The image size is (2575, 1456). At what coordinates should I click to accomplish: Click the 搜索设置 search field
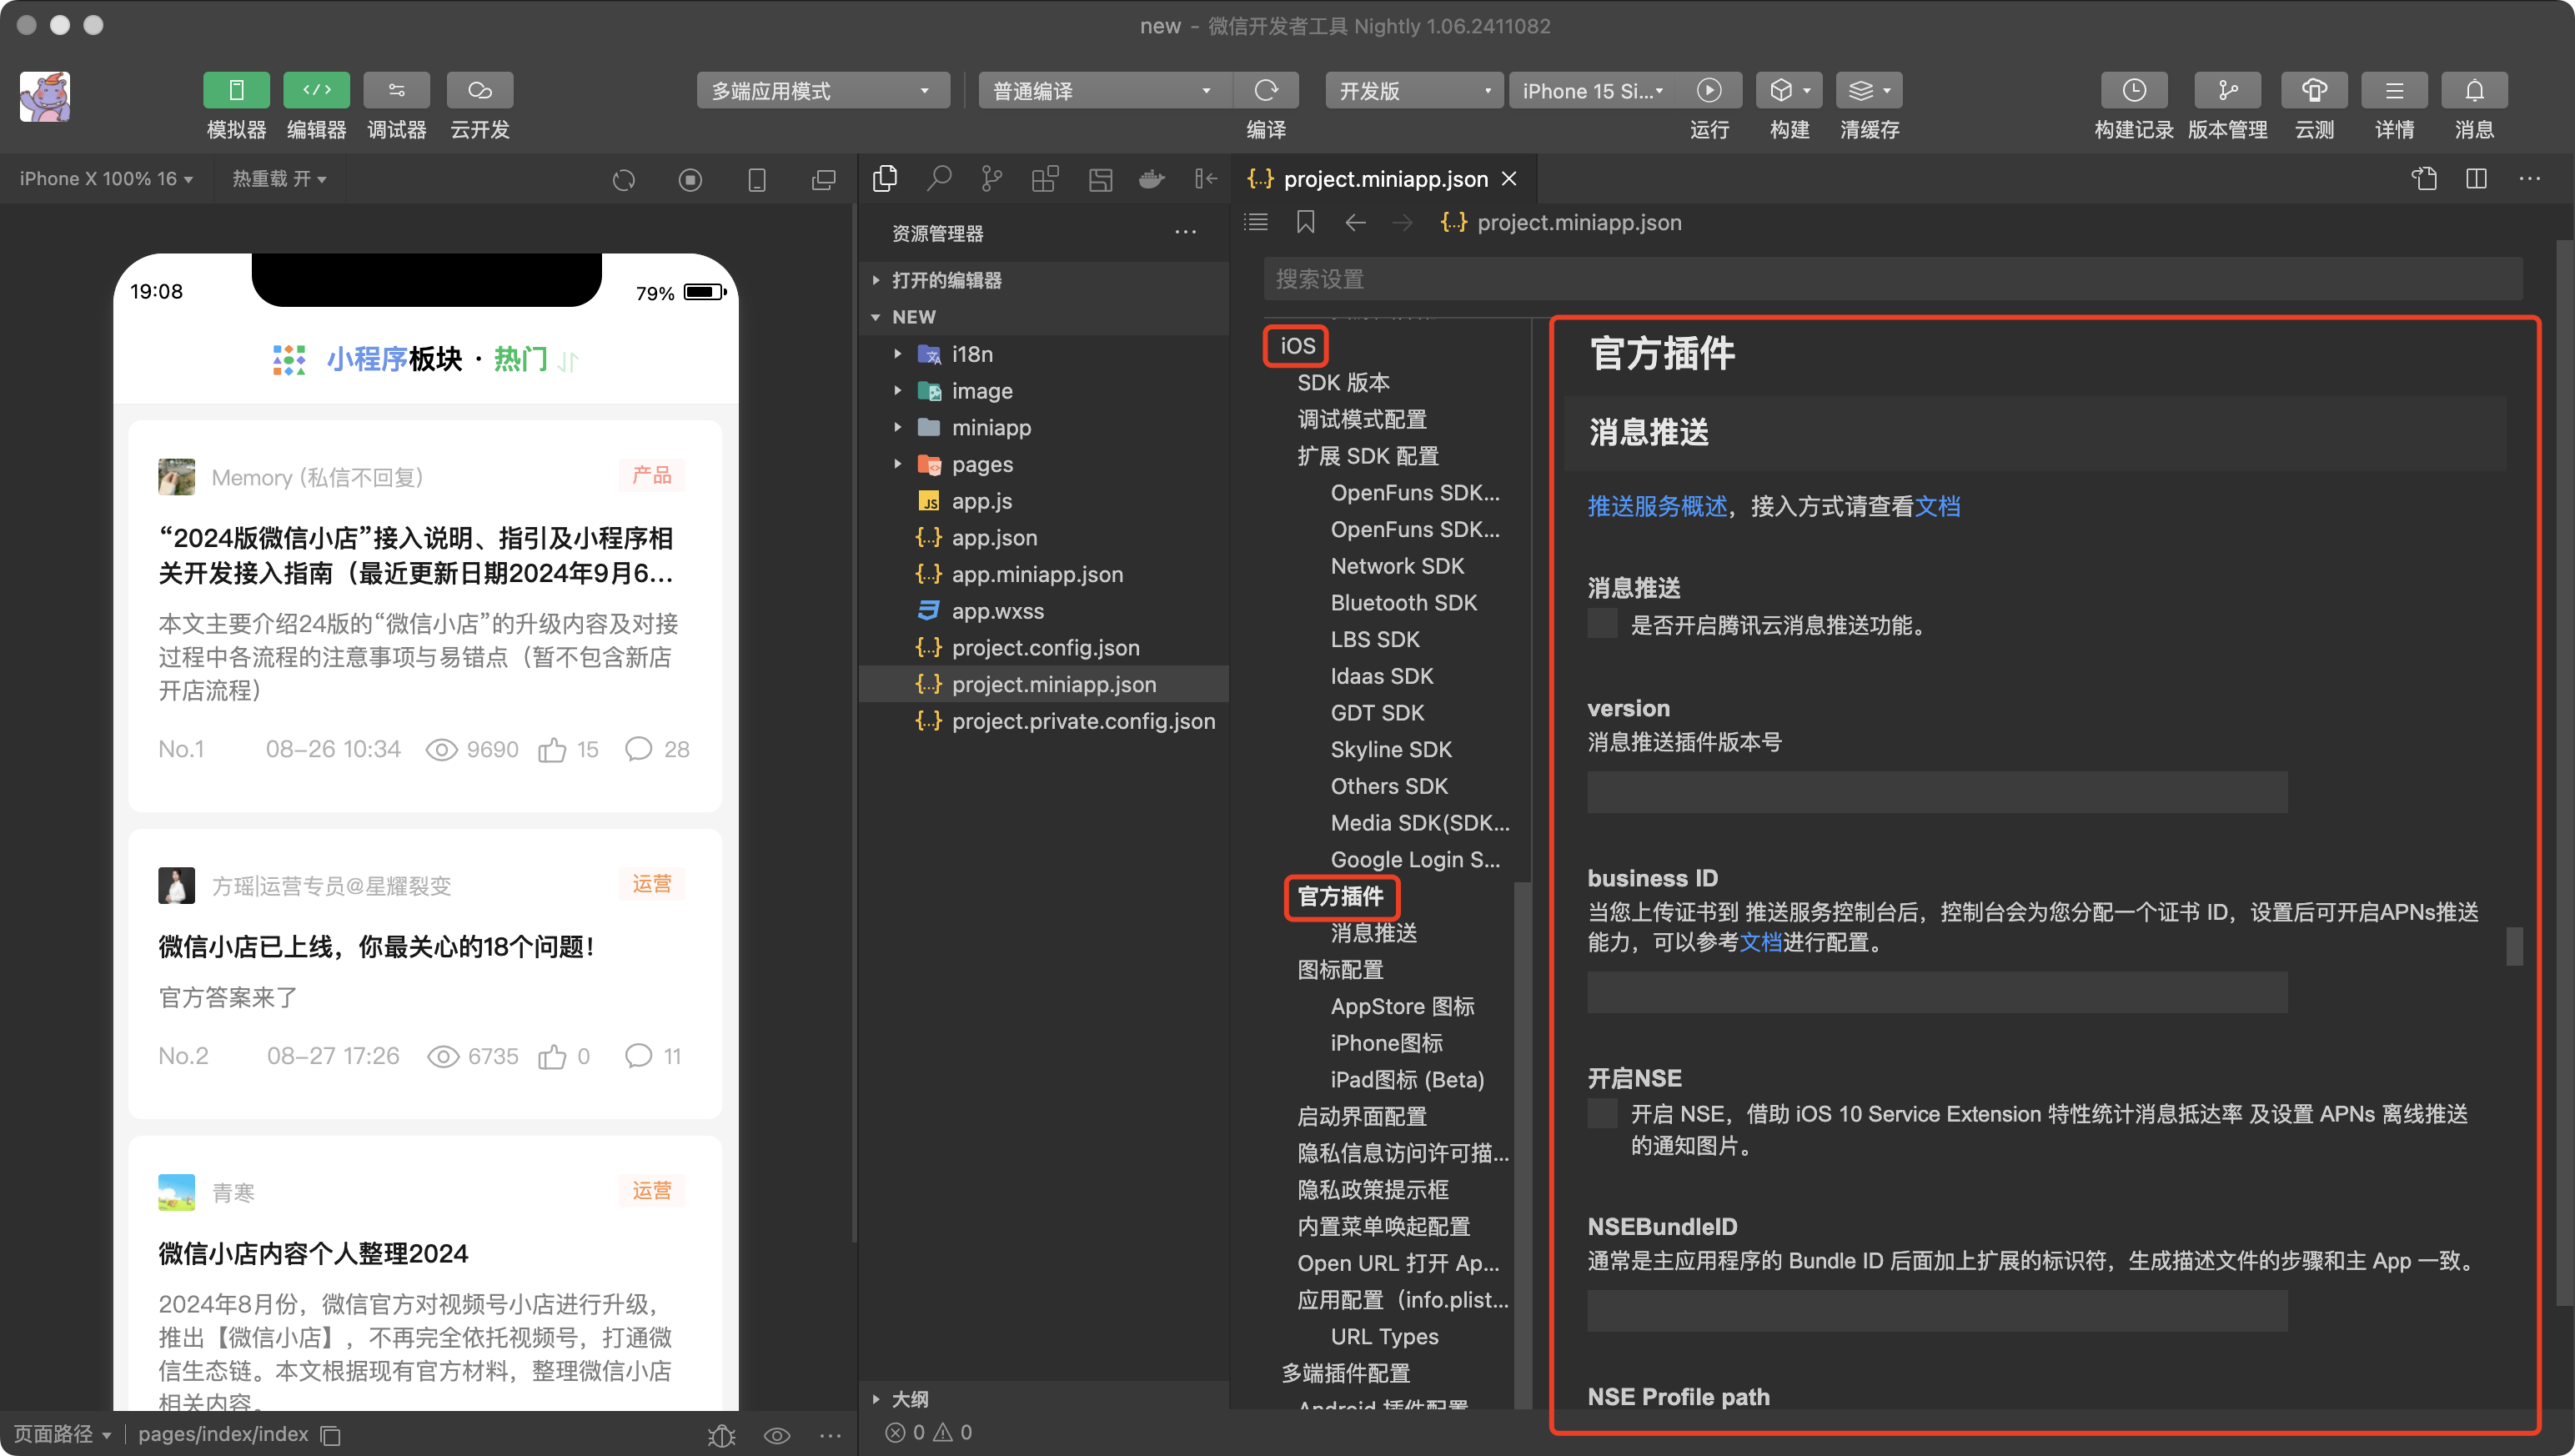coord(1892,279)
